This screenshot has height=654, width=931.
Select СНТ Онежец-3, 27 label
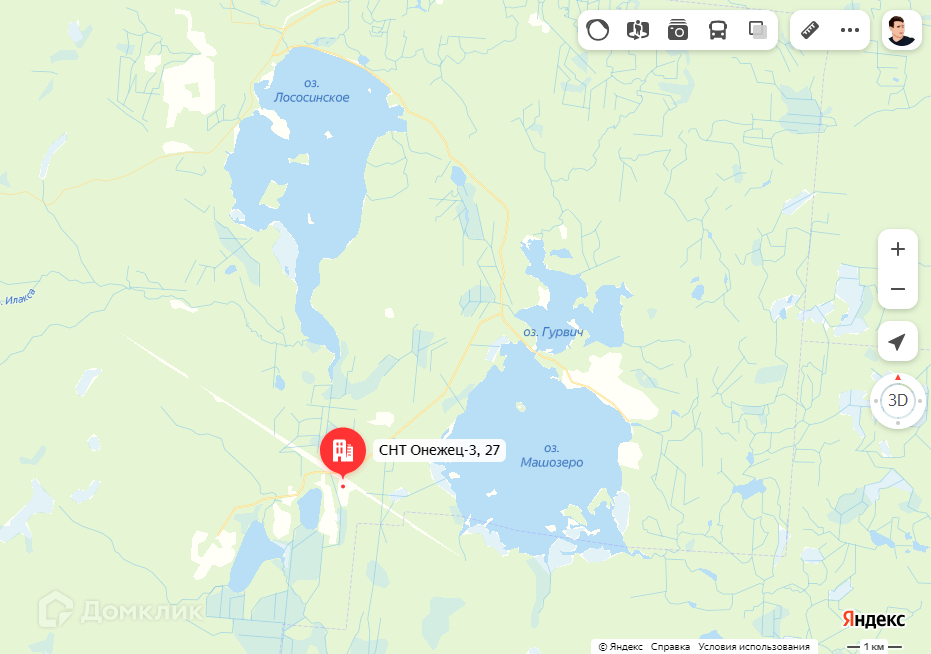pos(439,450)
